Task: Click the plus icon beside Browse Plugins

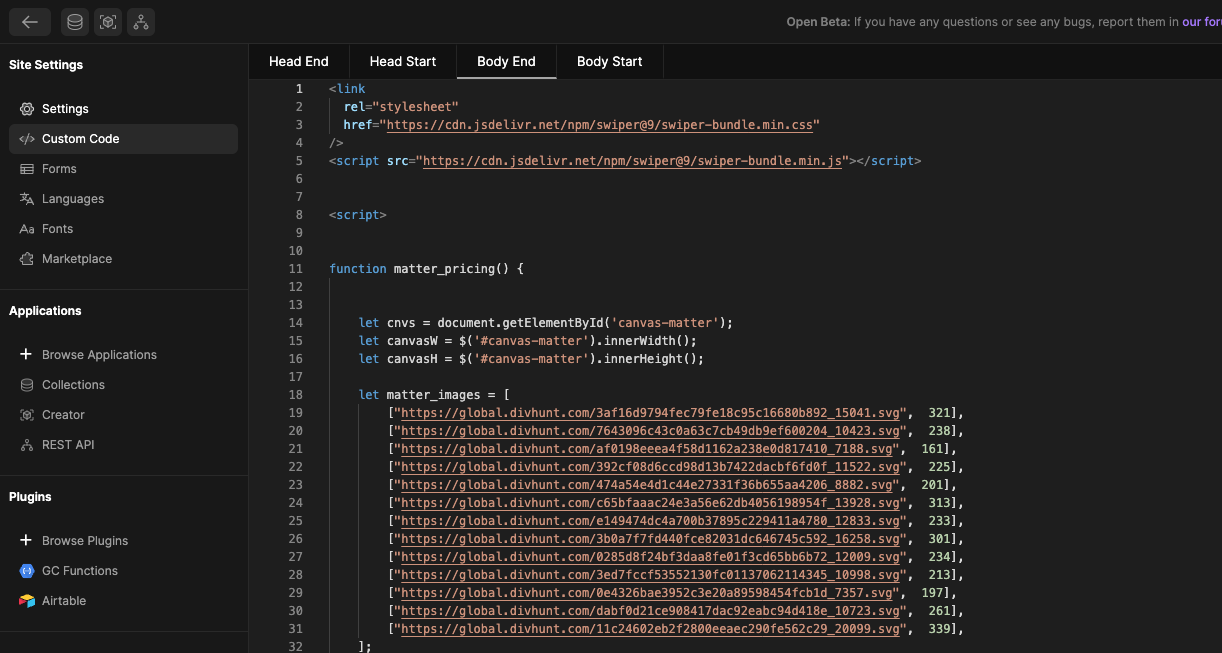Action: coord(27,541)
